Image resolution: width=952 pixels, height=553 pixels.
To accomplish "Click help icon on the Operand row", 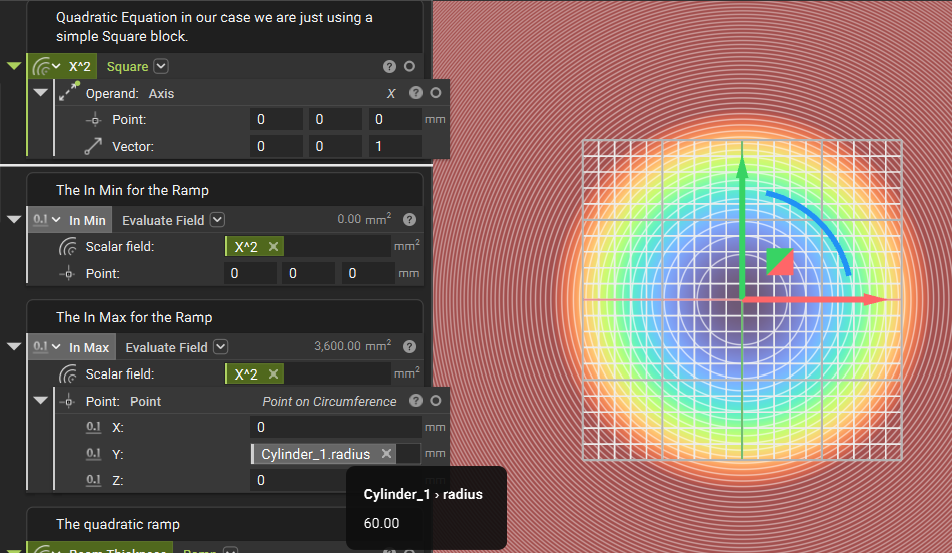I will pos(415,93).
